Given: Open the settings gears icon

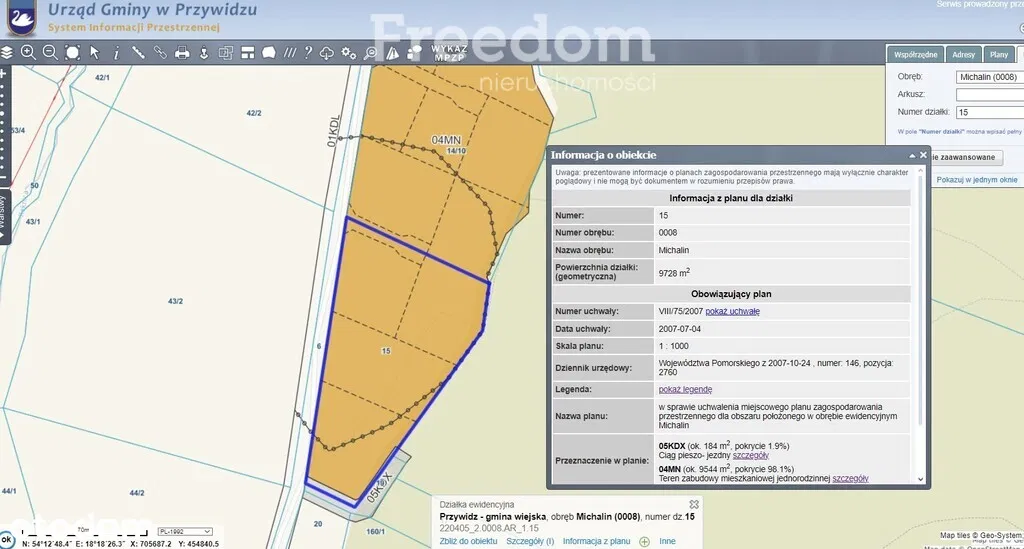Looking at the screenshot, I should (348, 52).
